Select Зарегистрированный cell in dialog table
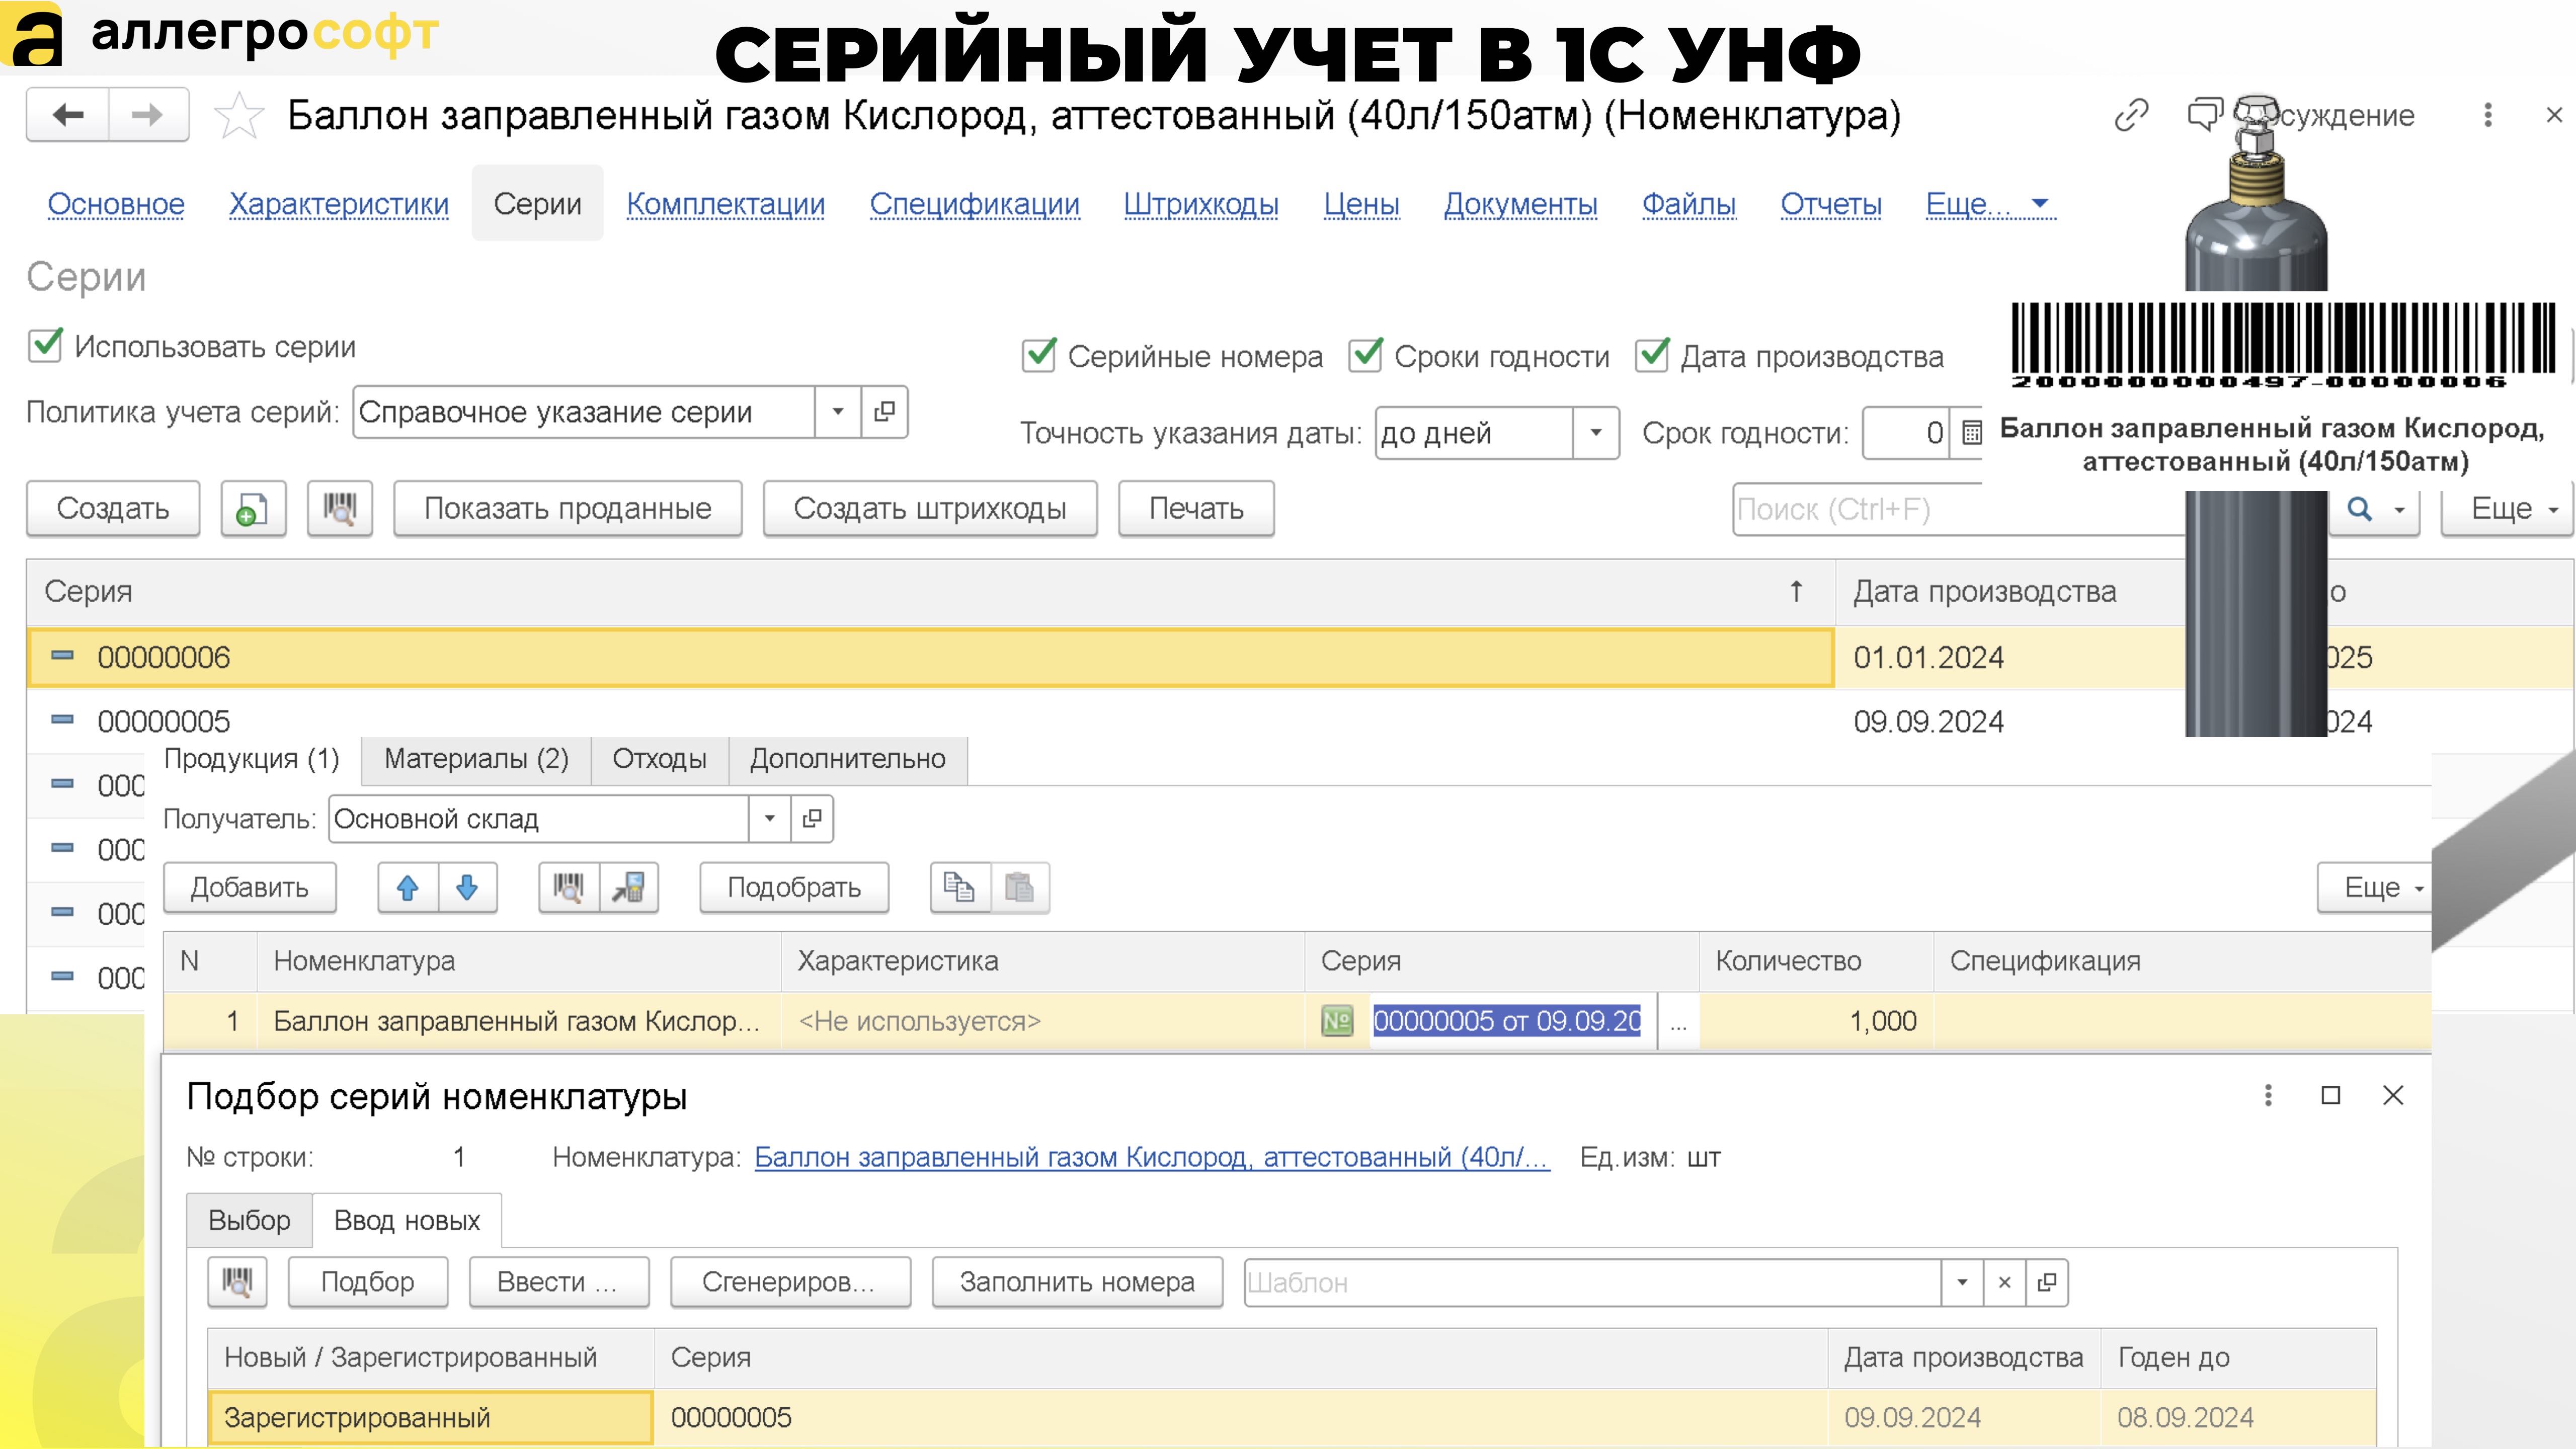Image resolution: width=2576 pixels, height=1449 pixels. click(x=430, y=1417)
